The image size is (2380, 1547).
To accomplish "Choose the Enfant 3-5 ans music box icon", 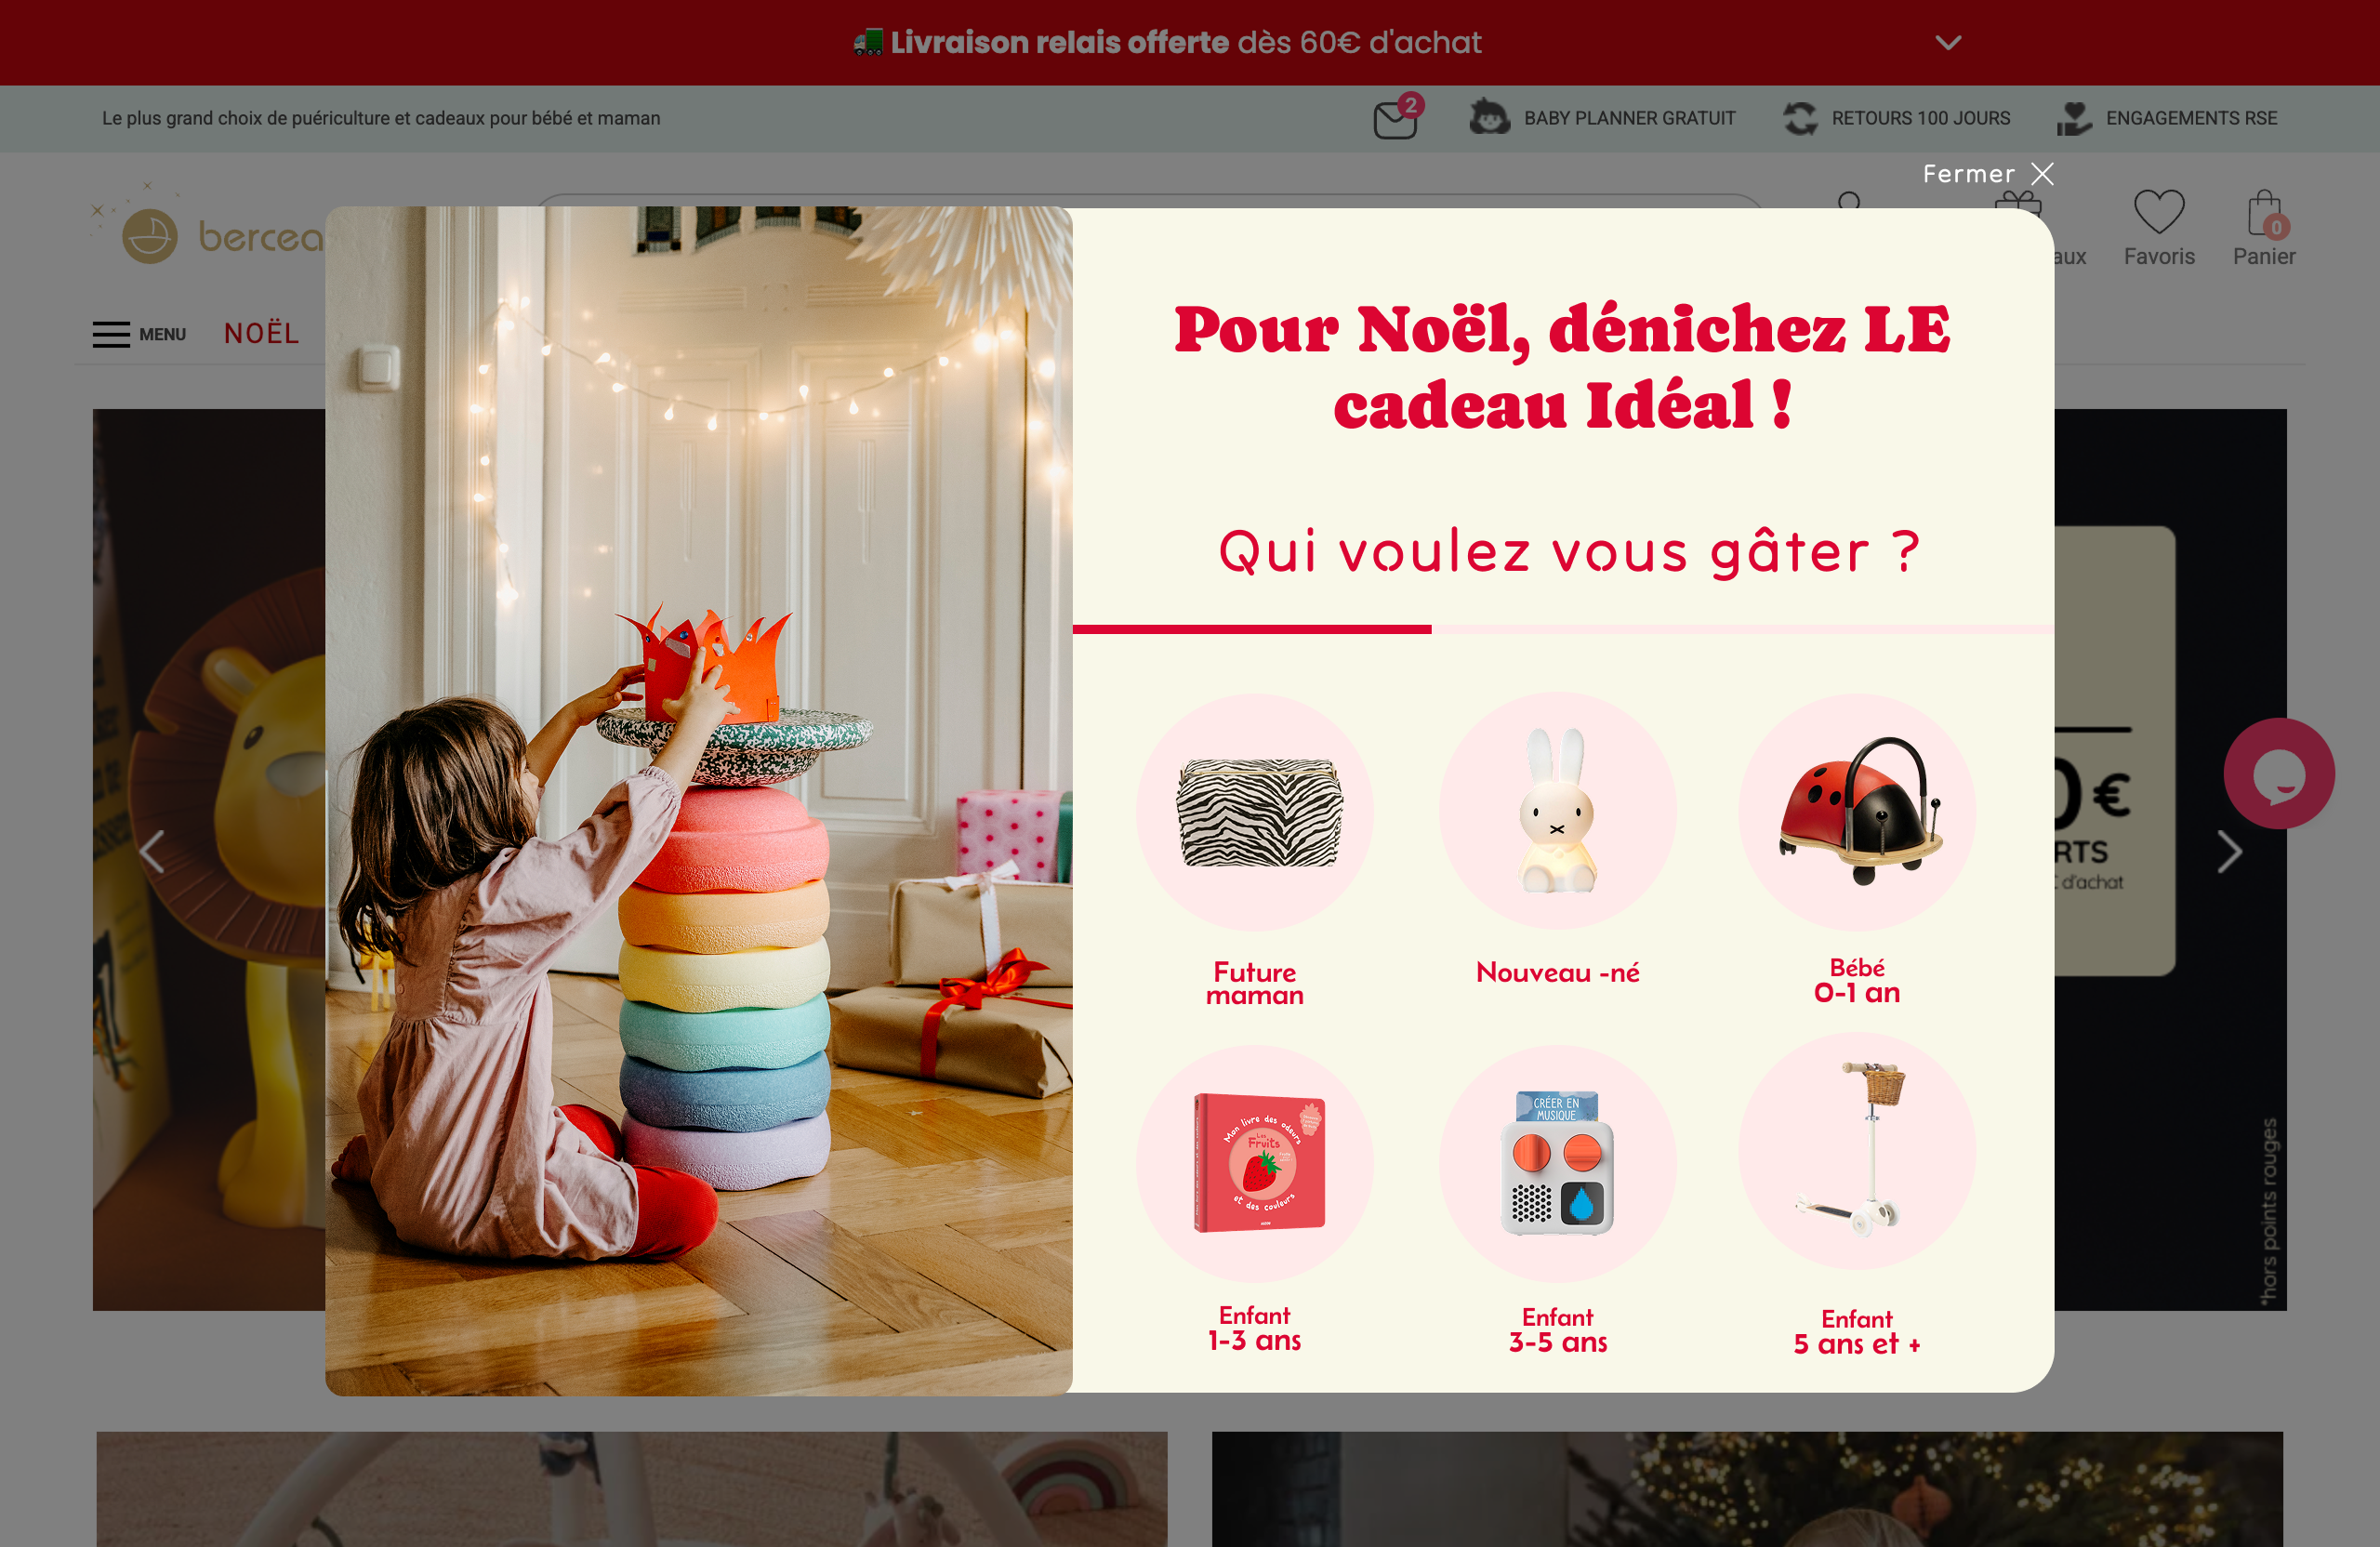I will coord(1557,1163).
